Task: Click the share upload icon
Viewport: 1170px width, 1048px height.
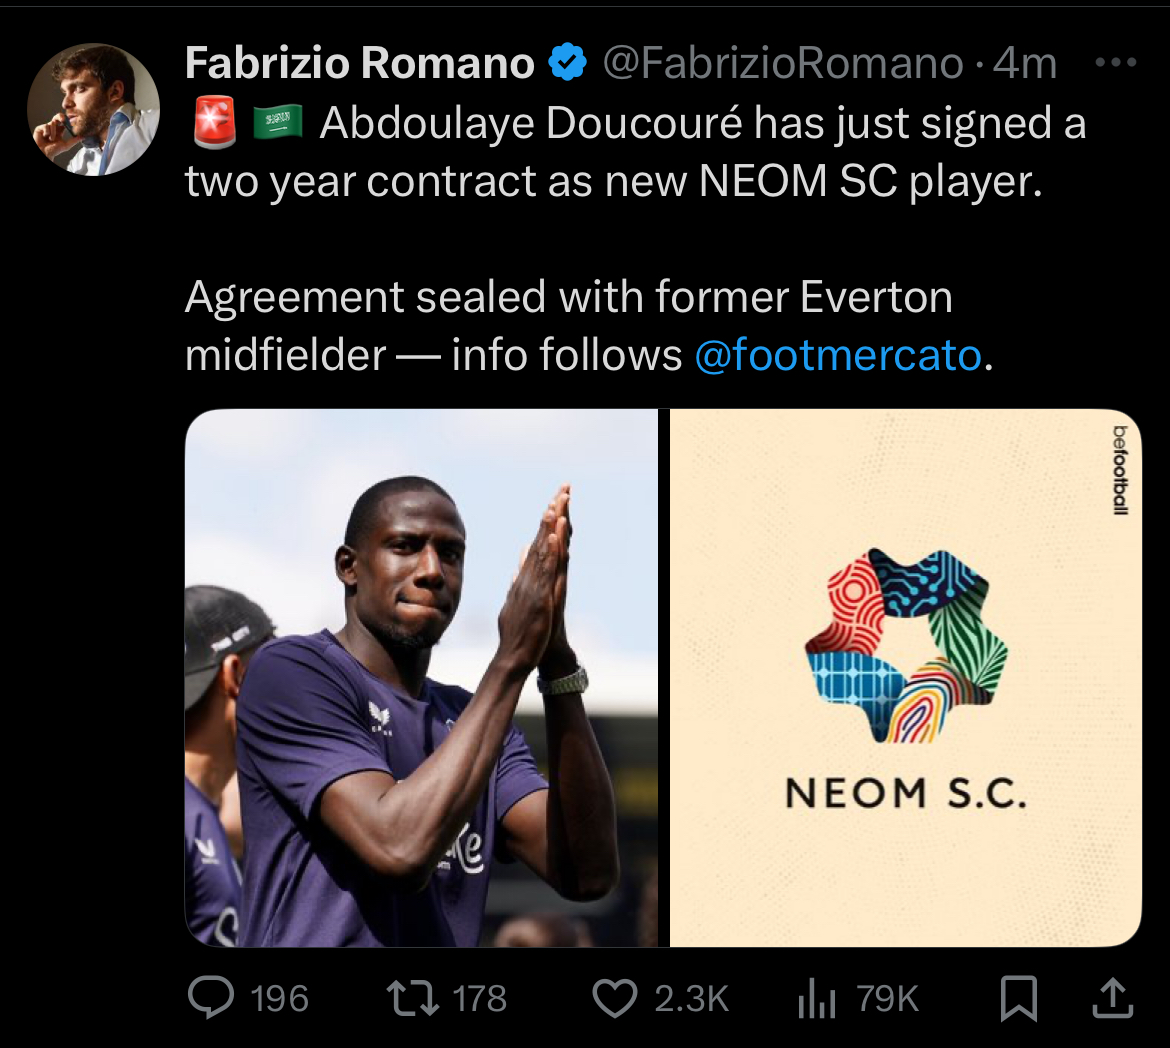Action: point(1115,998)
